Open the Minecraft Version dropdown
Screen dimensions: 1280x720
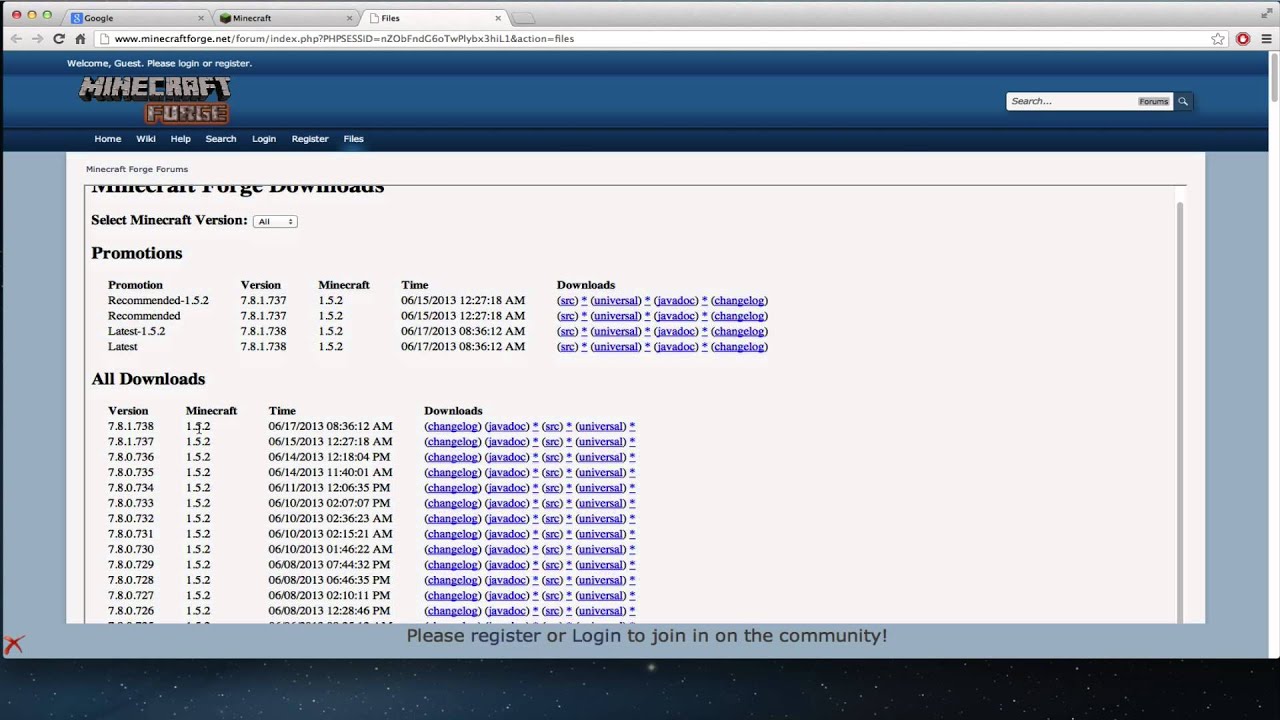[x=275, y=221]
